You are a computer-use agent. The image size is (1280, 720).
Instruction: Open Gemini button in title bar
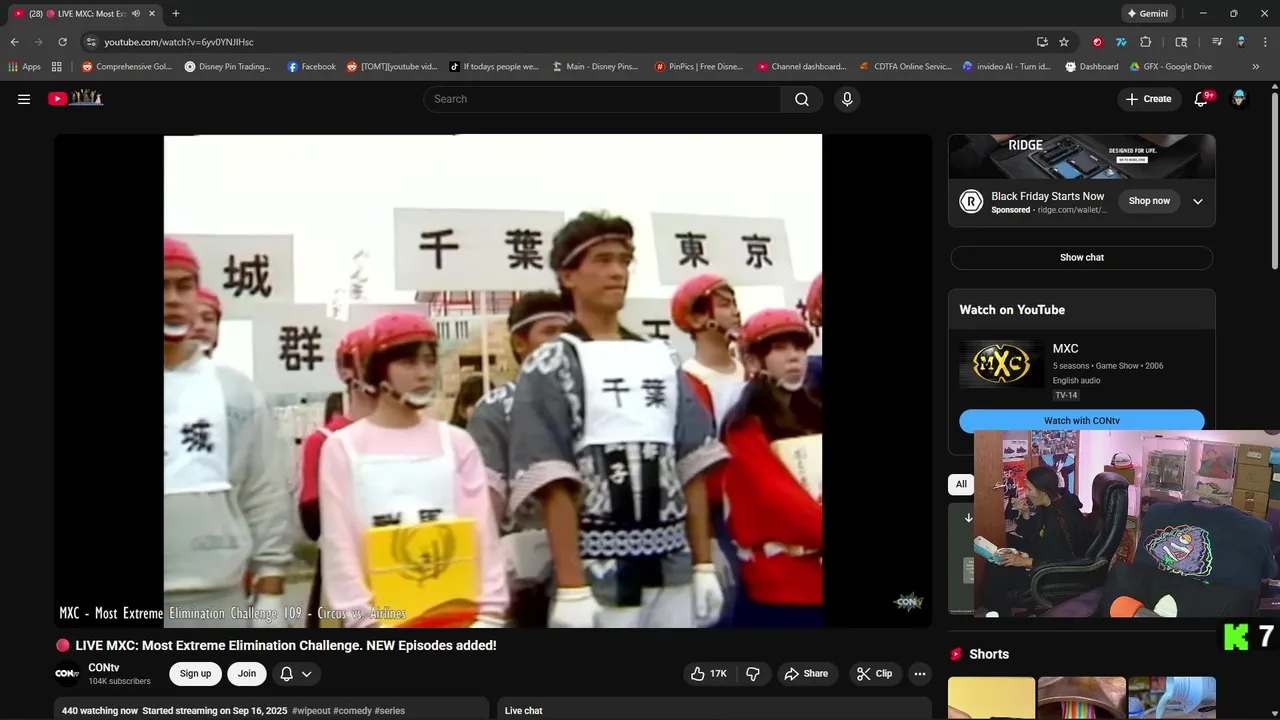tap(1147, 14)
